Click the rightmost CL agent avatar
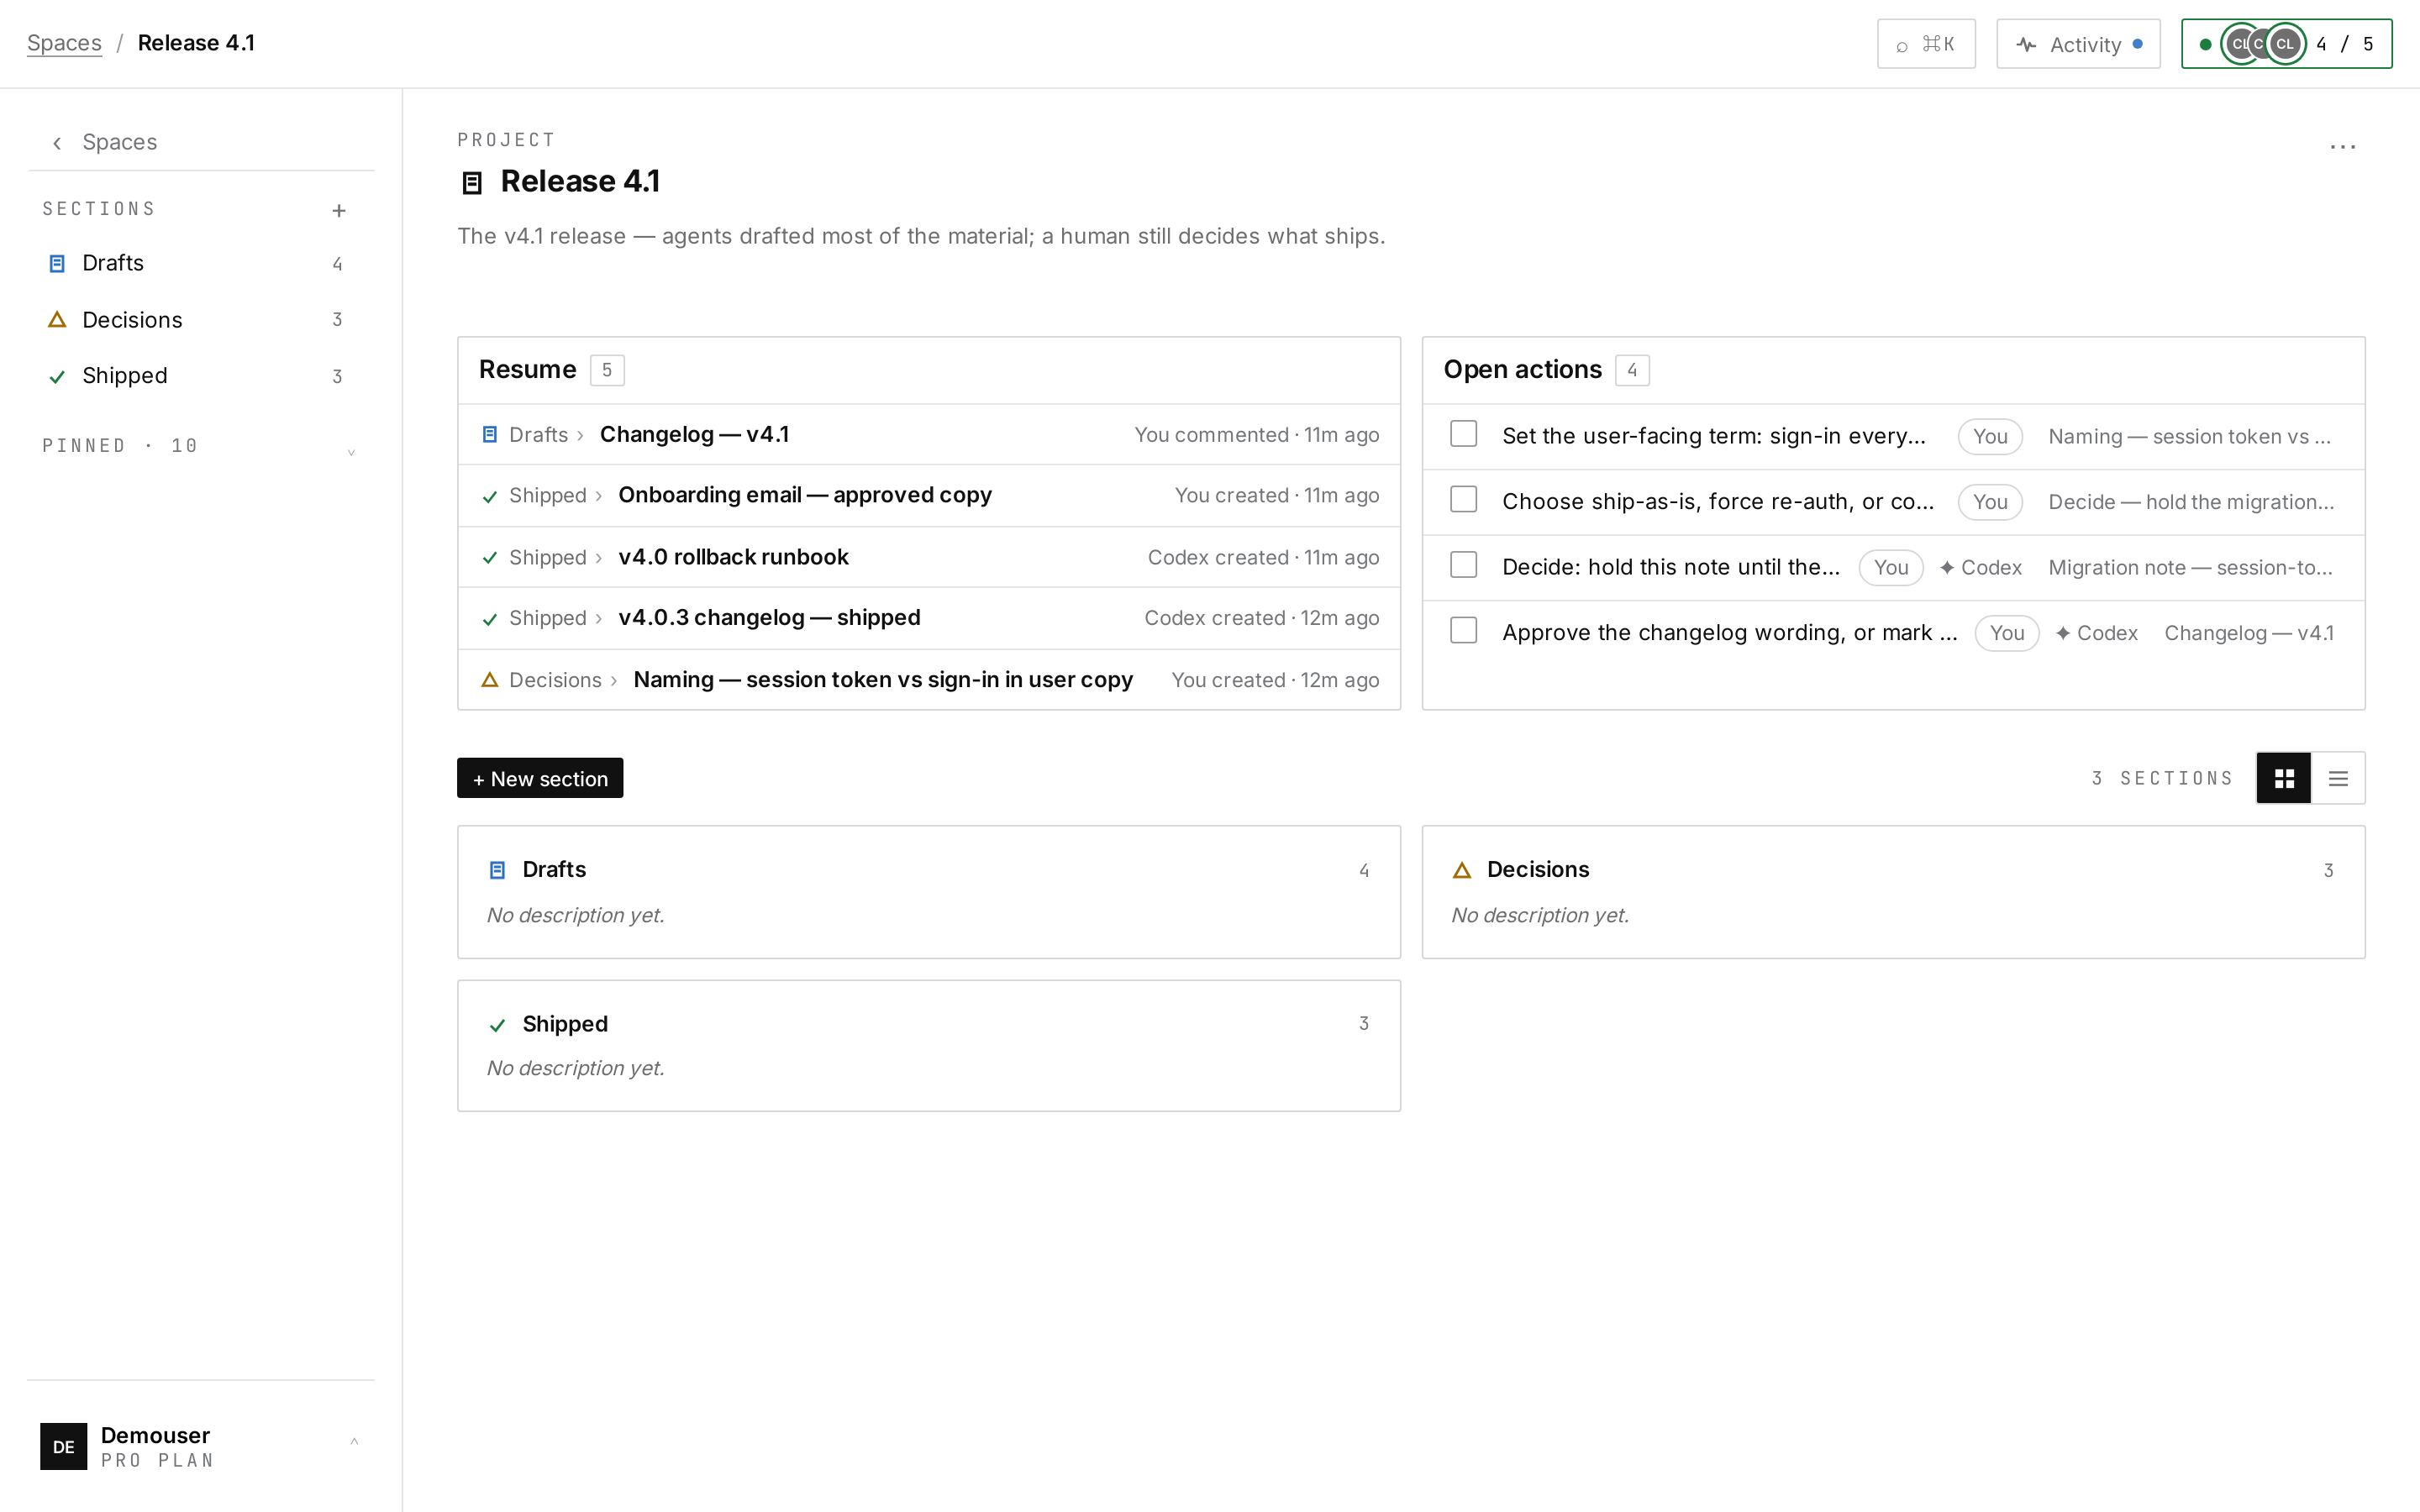 [2286, 44]
